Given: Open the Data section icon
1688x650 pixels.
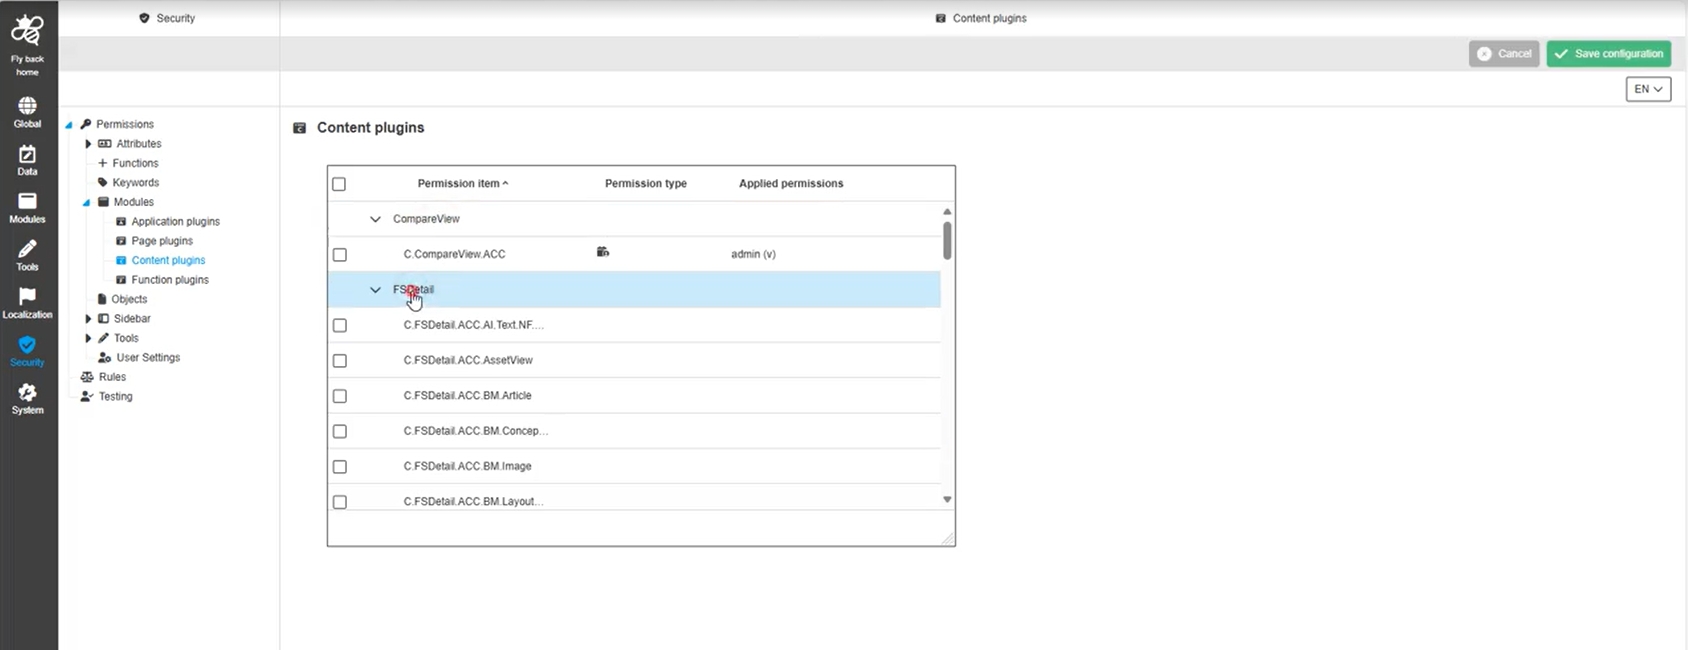Looking at the screenshot, I should [27, 155].
